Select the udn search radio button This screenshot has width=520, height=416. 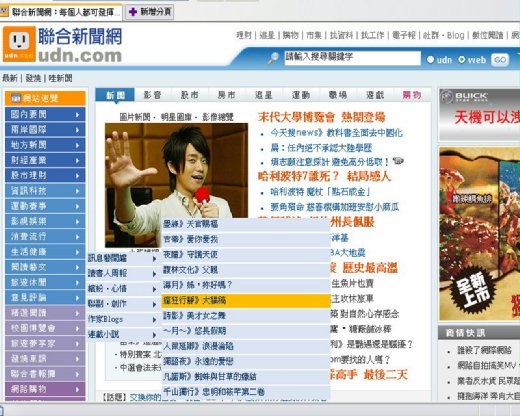(x=430, y=60)
